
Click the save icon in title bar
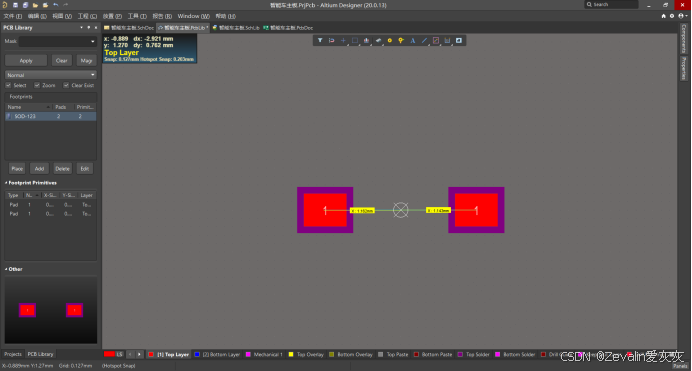point(15,5)
